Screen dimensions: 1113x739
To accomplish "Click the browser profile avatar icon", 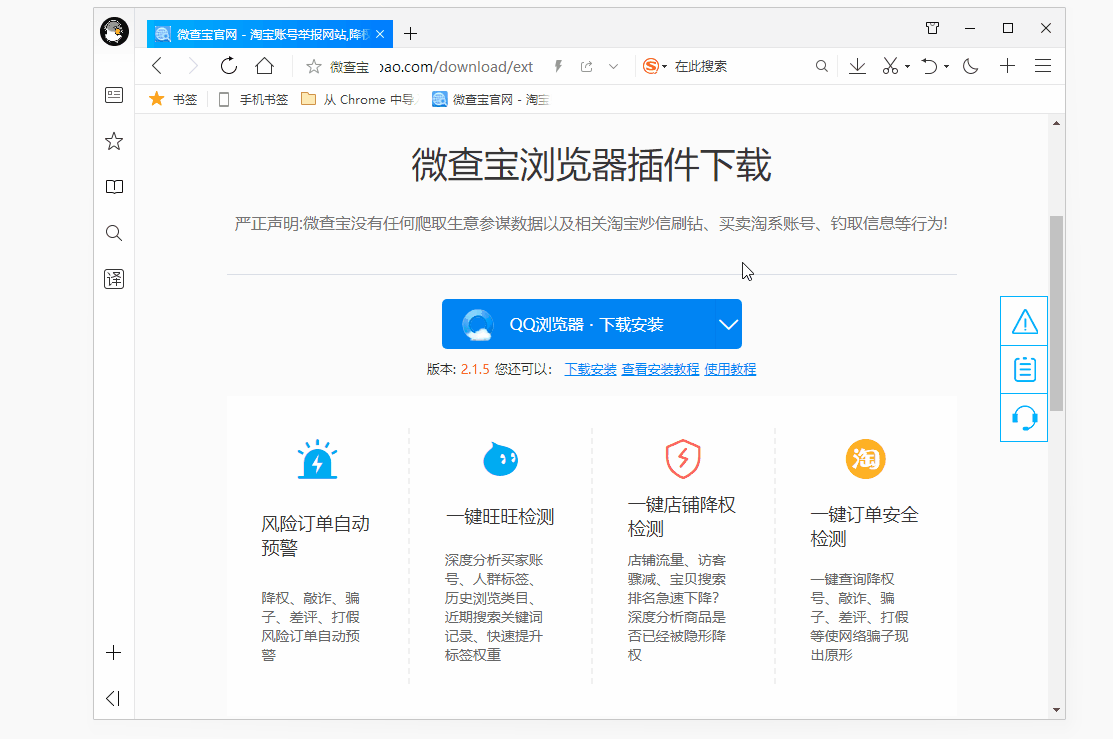I will coord(114,31).
